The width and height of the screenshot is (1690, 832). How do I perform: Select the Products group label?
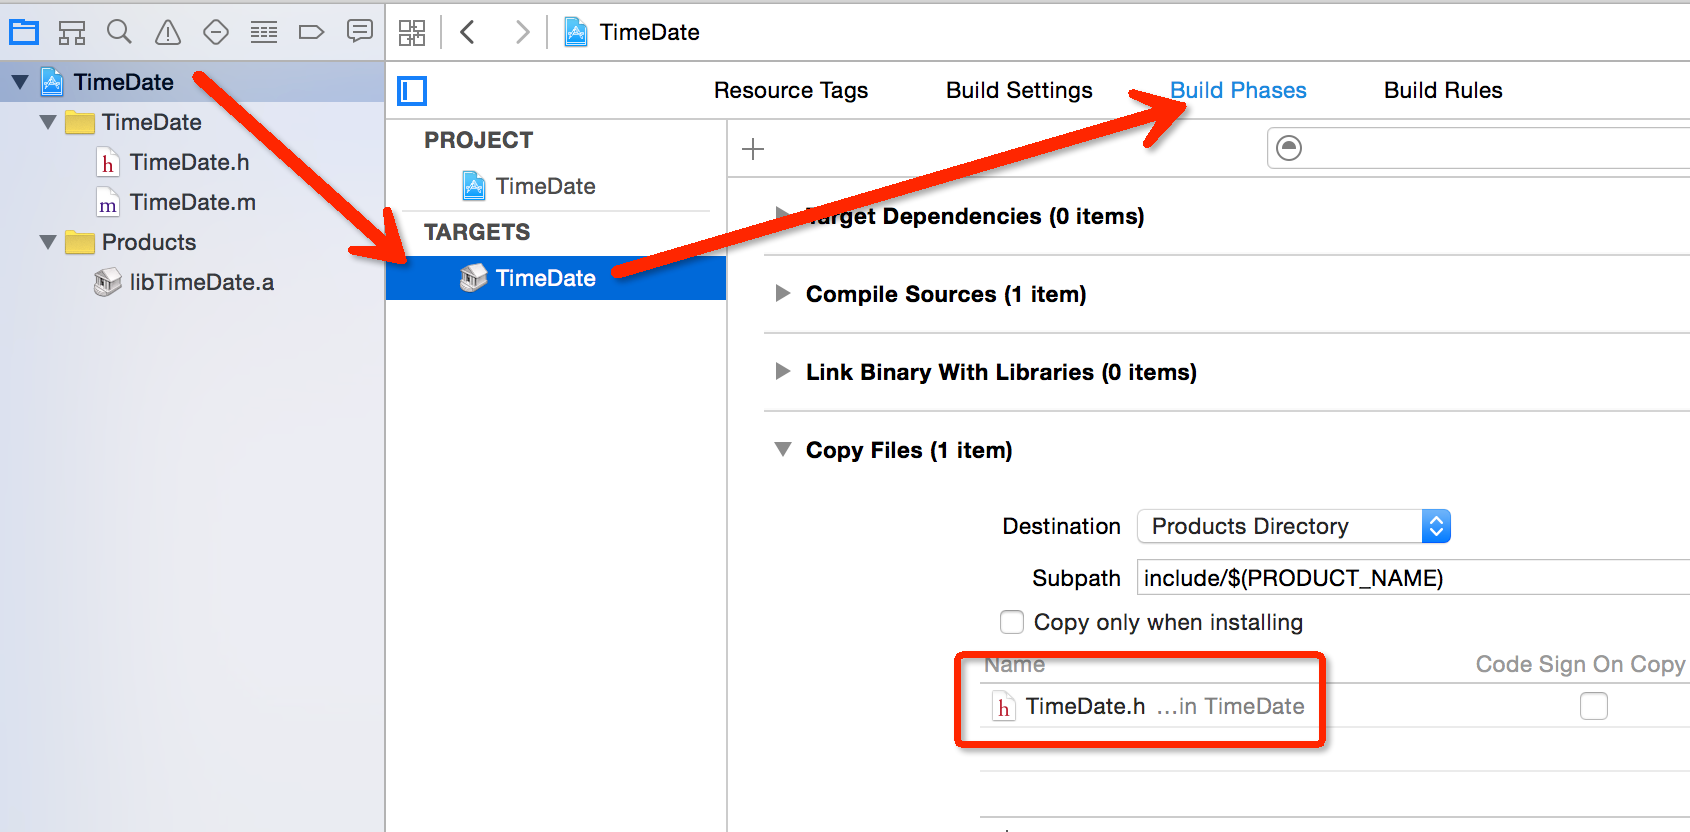point(149,242)
